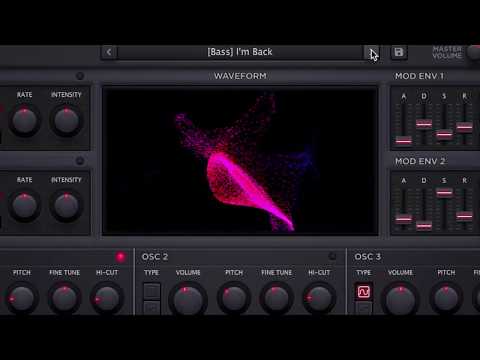
Task: Click the Mod Env 2 Attack slider
Action: (403, 219)
